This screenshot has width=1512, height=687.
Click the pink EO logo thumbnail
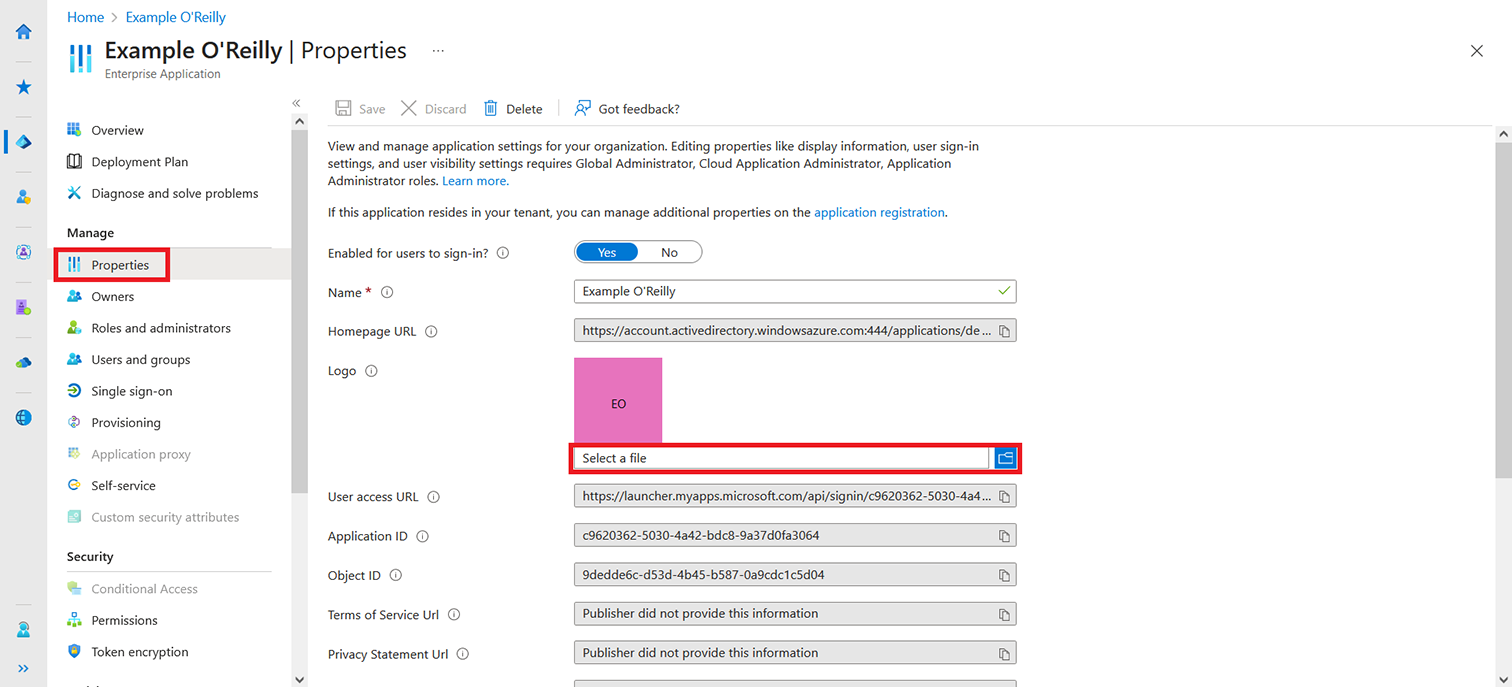(x=618, y=402)
